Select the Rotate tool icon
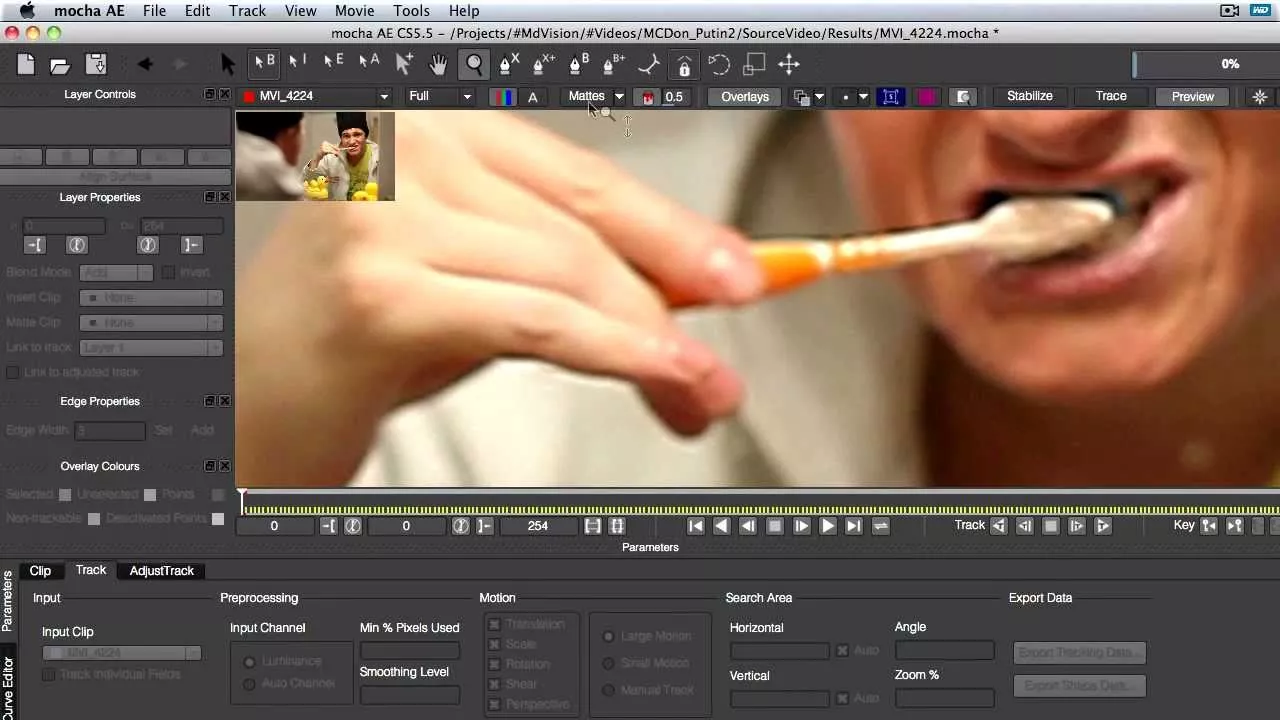 tap(719, 65)
